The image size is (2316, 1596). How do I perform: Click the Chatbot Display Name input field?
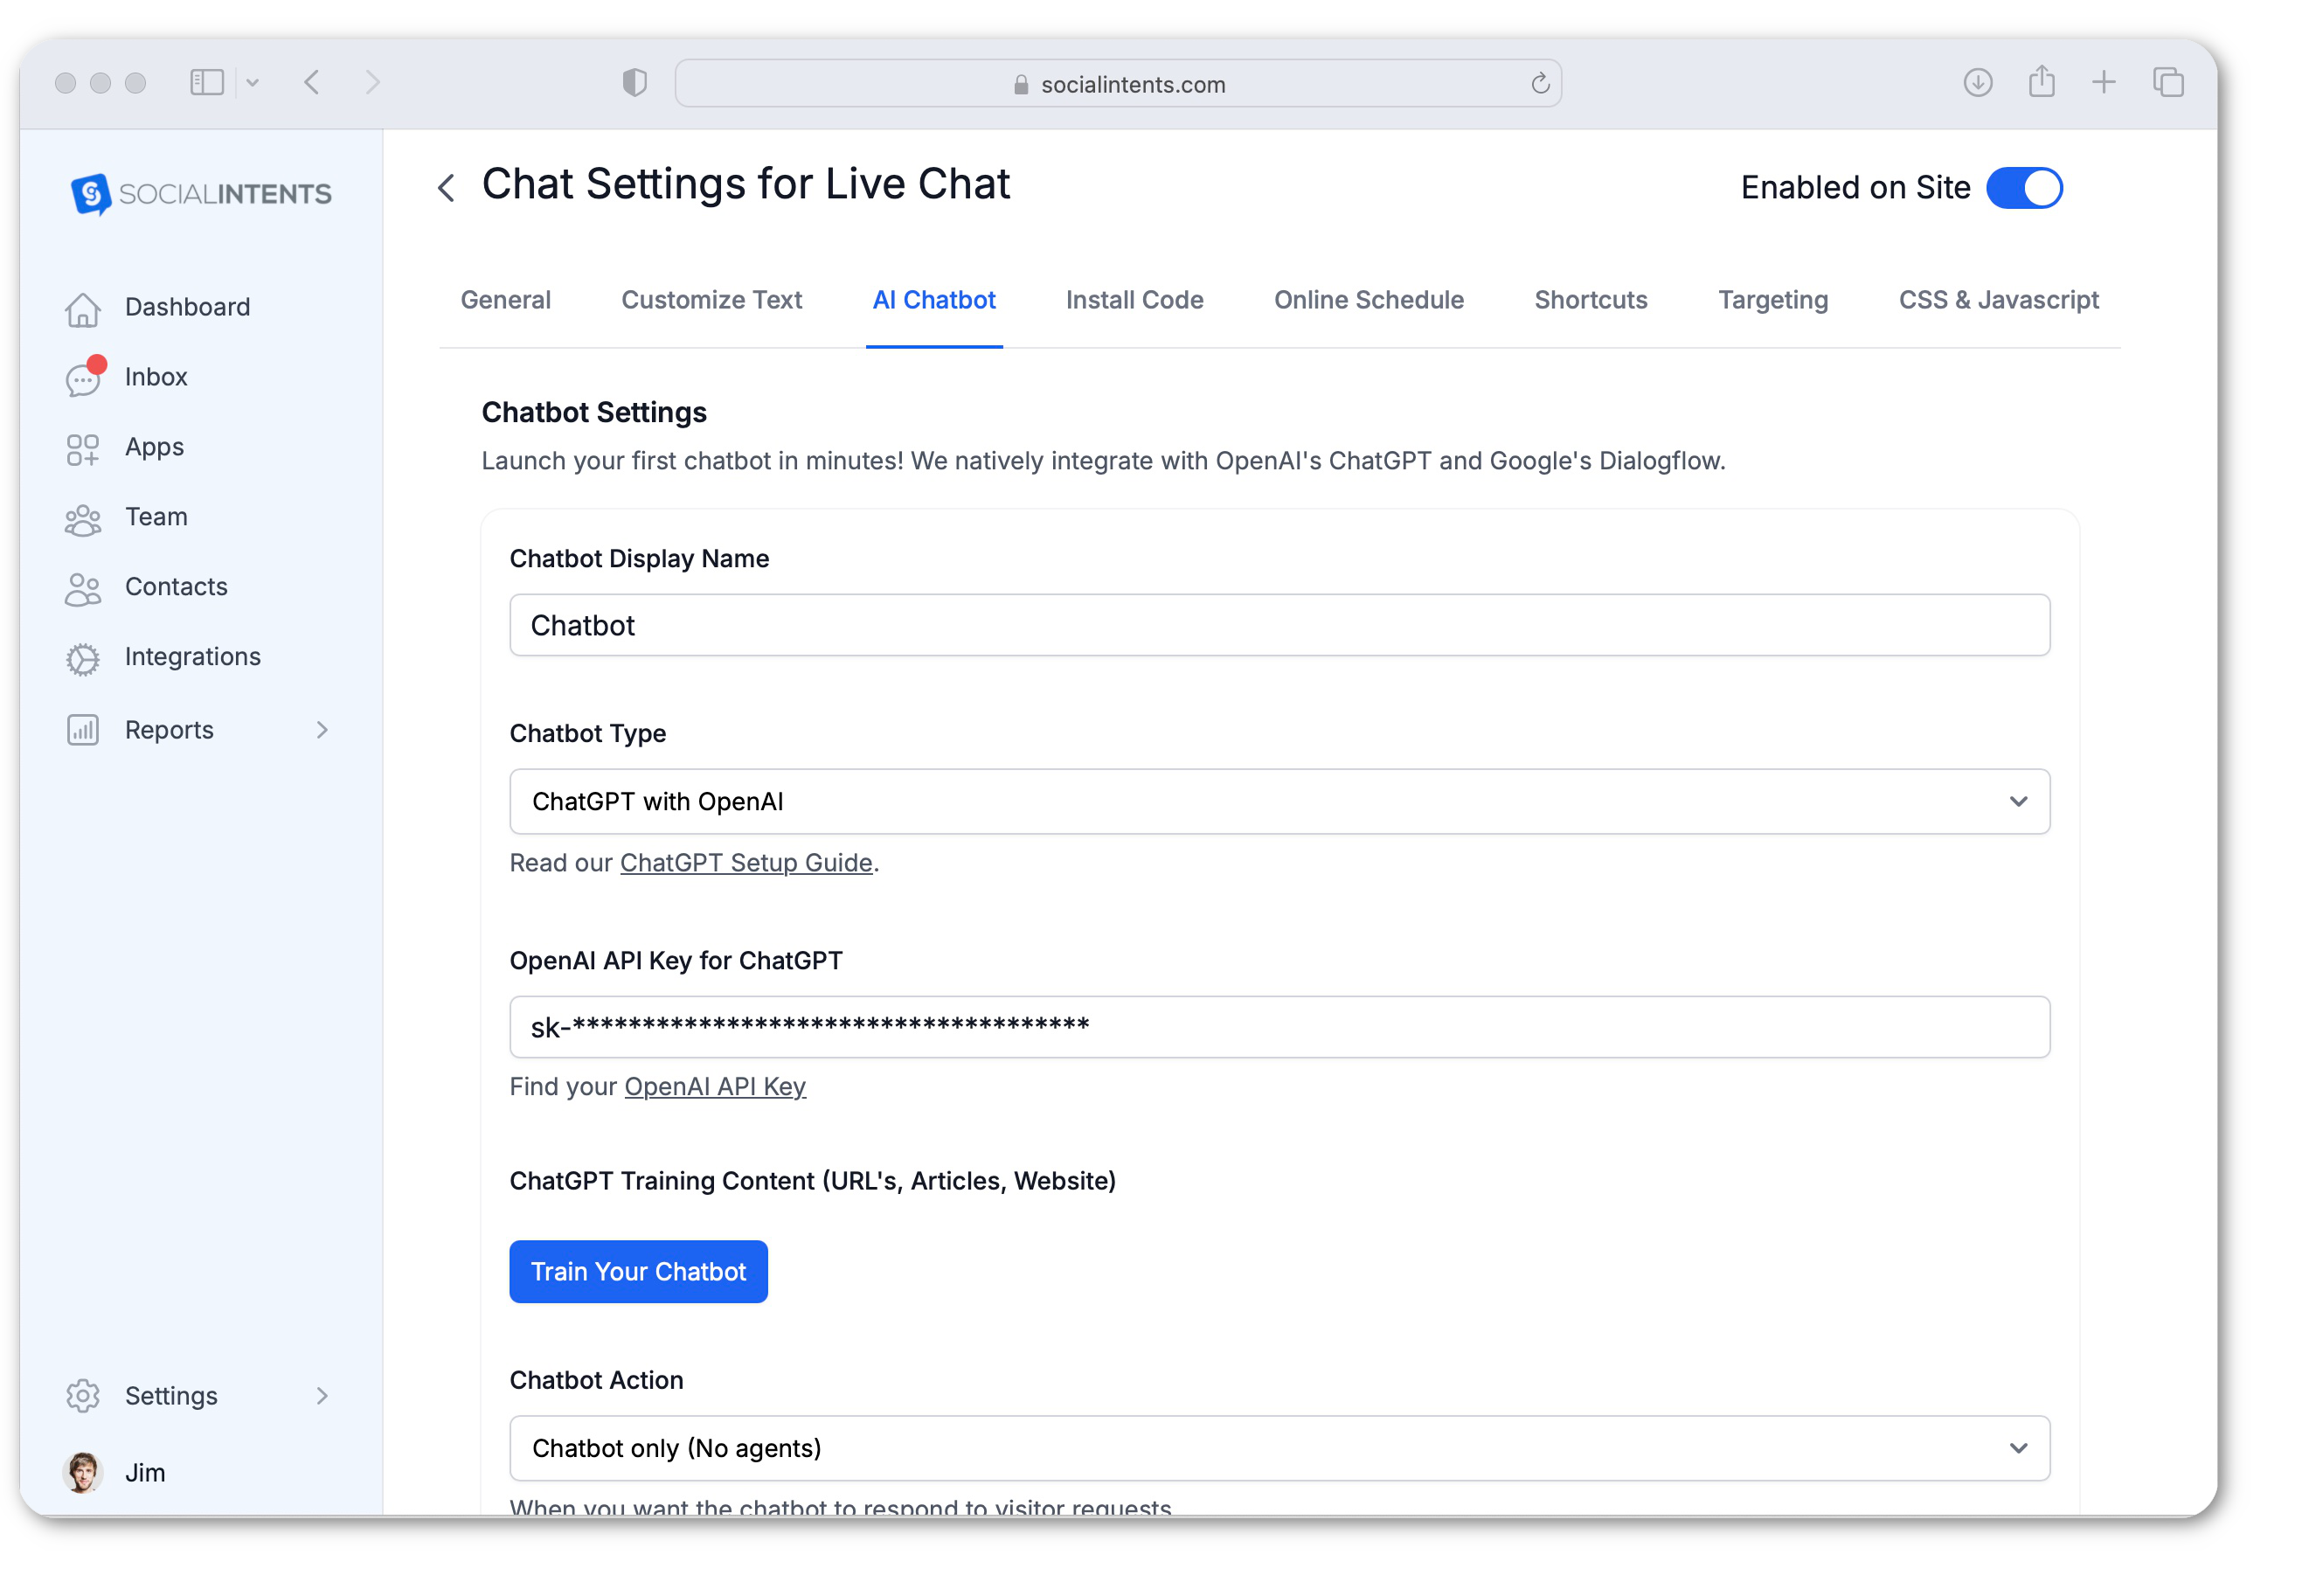click(1279, 625)
